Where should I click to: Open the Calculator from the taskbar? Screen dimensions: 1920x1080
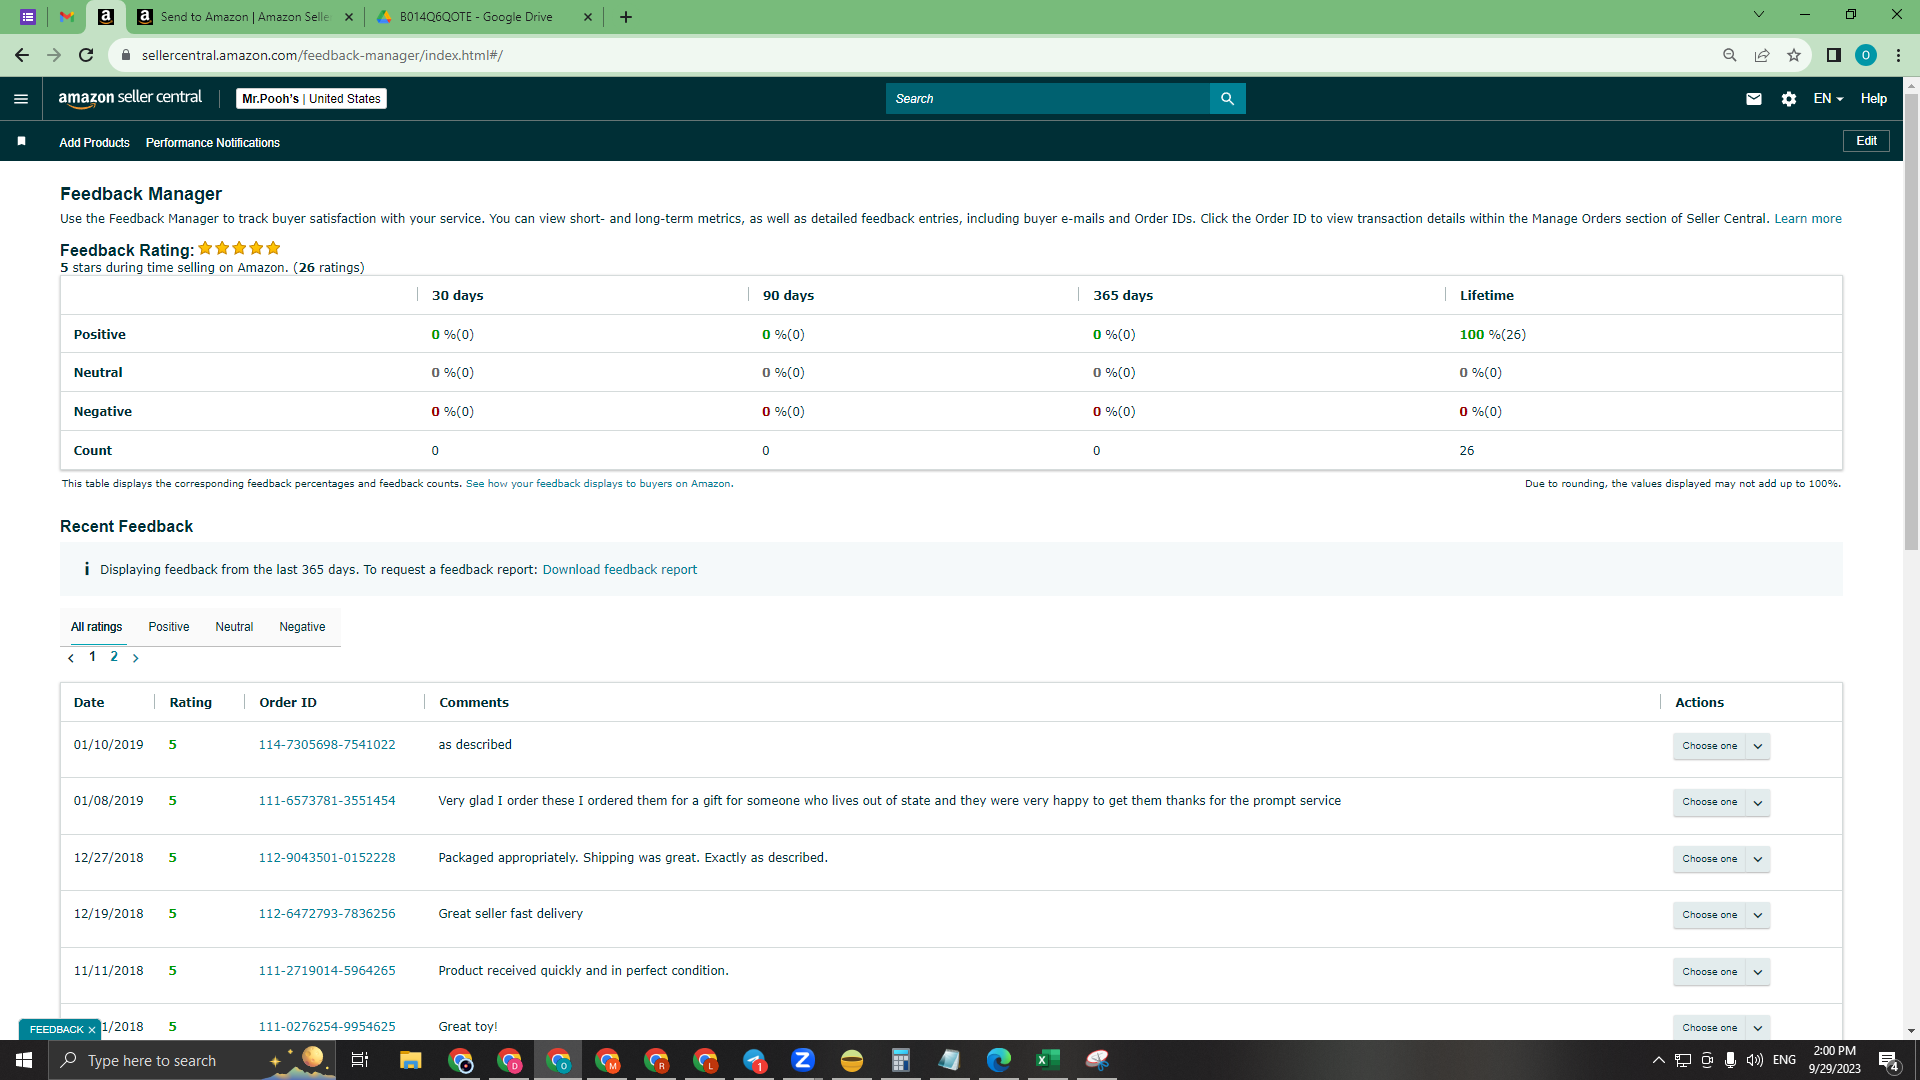[901, 1060]
